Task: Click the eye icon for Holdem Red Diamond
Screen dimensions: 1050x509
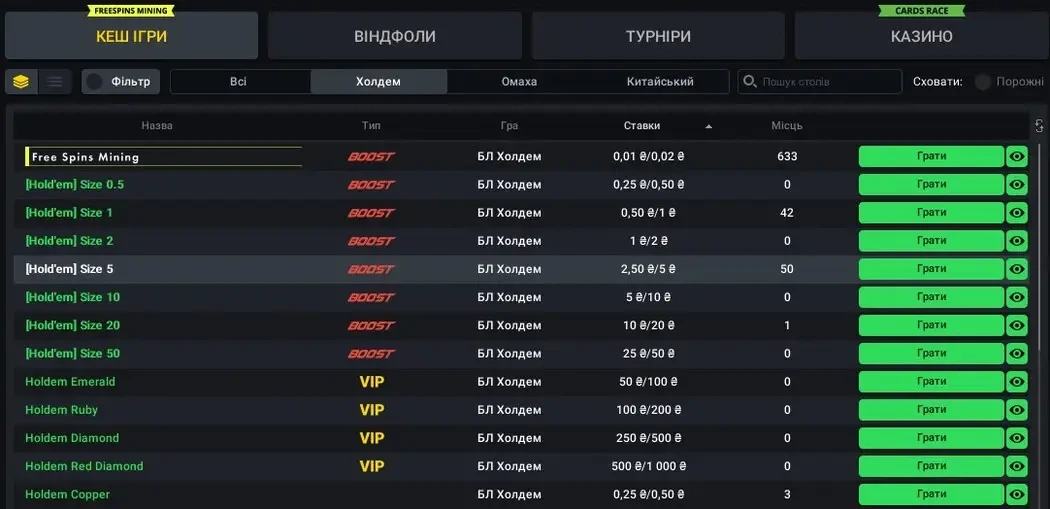Action: tap(1017, 466)
